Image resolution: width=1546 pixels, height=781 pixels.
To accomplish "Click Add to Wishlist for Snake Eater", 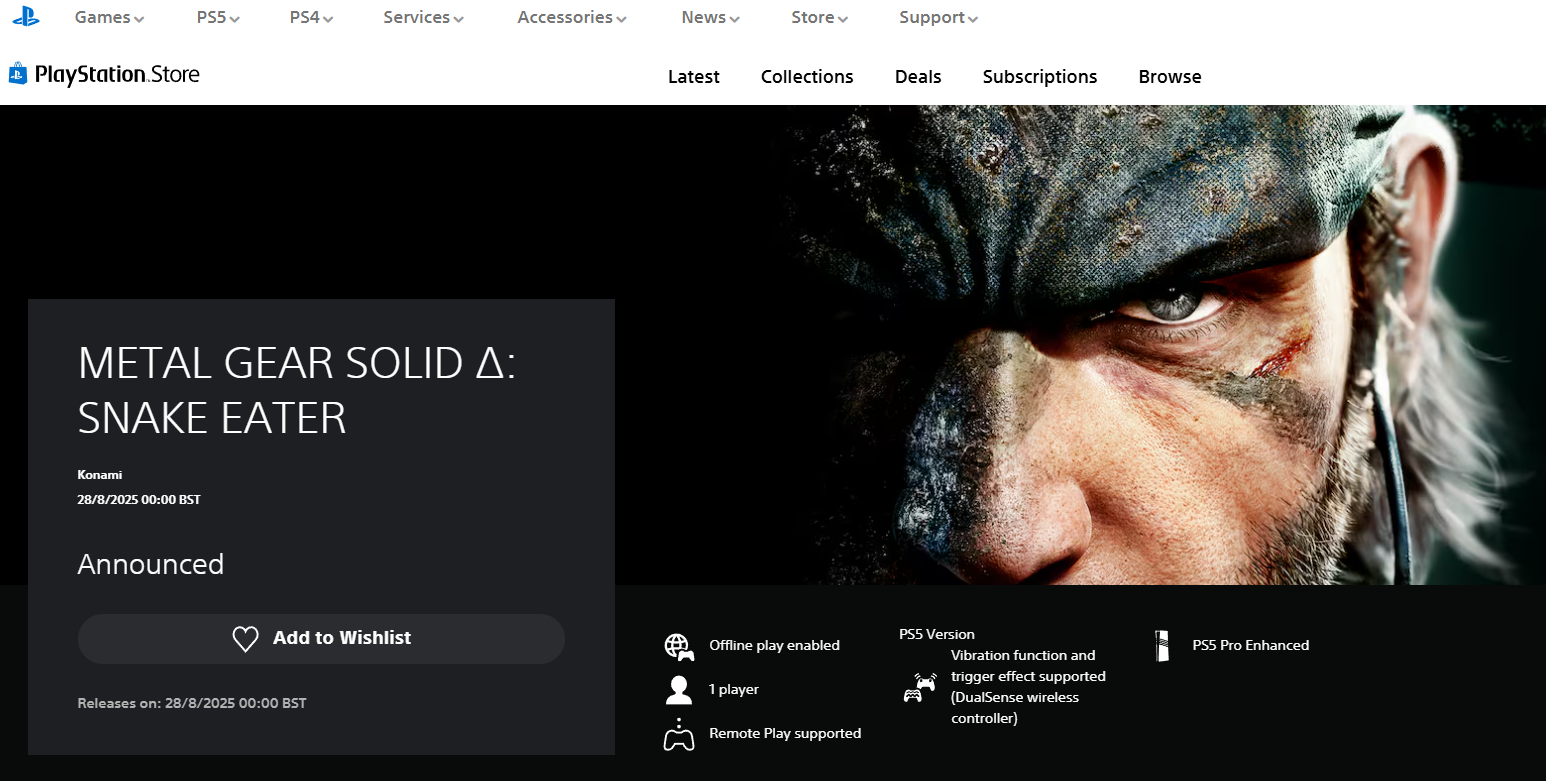I will pyautogui.click(x=321, y=638).
